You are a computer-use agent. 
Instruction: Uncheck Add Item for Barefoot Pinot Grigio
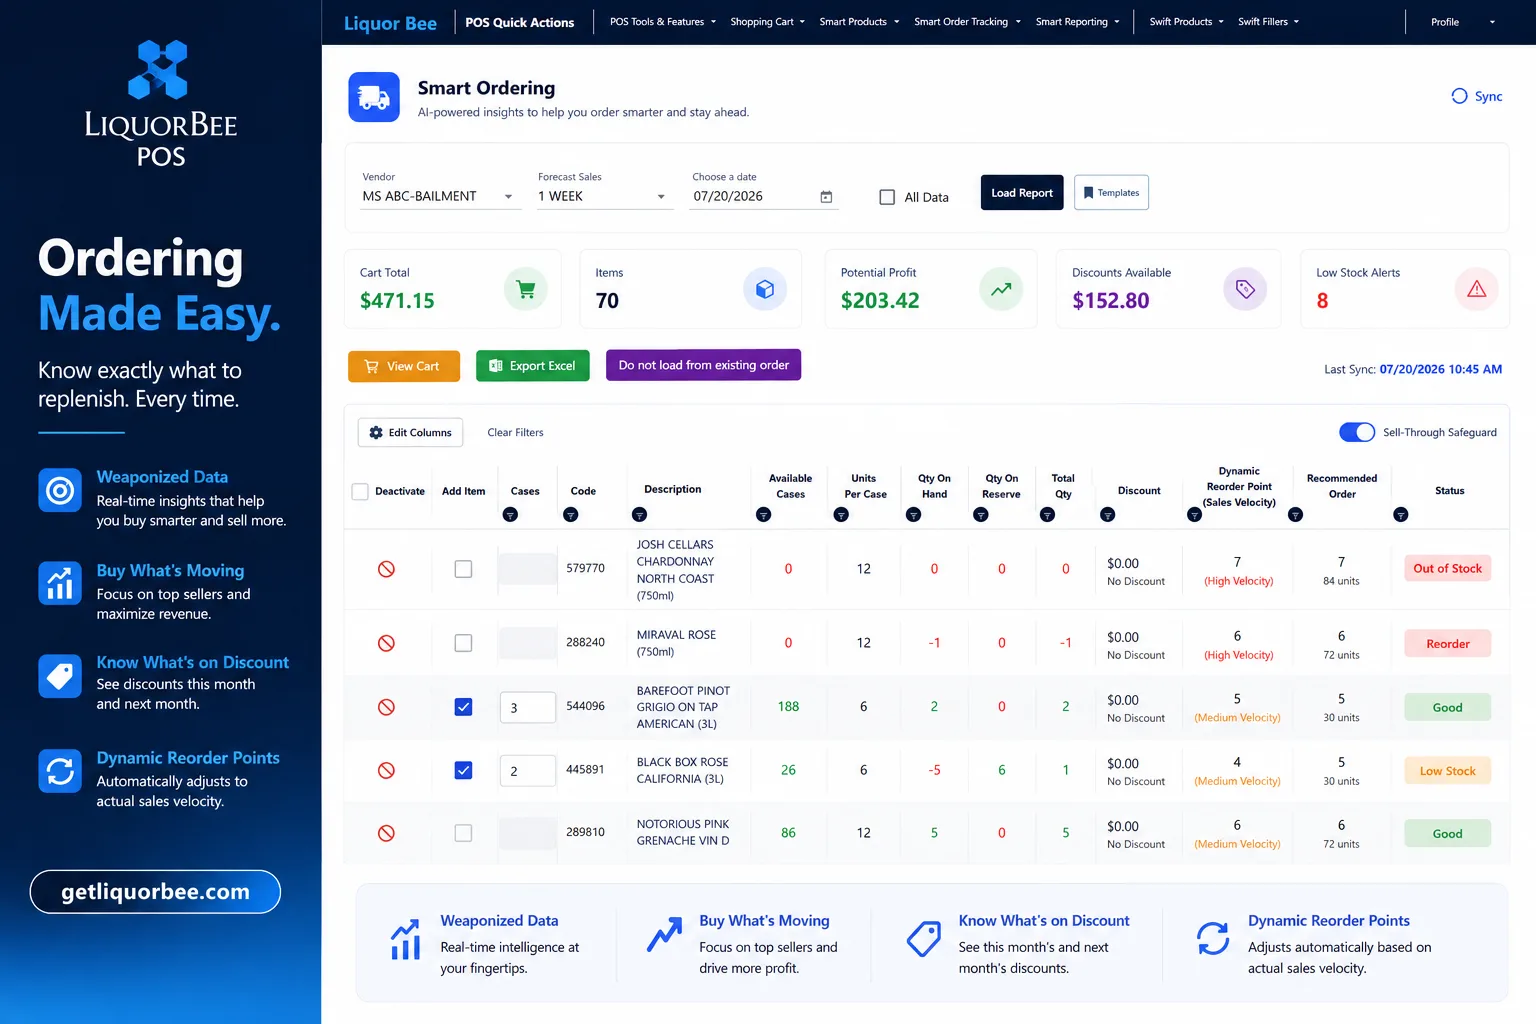pos(463,707)
